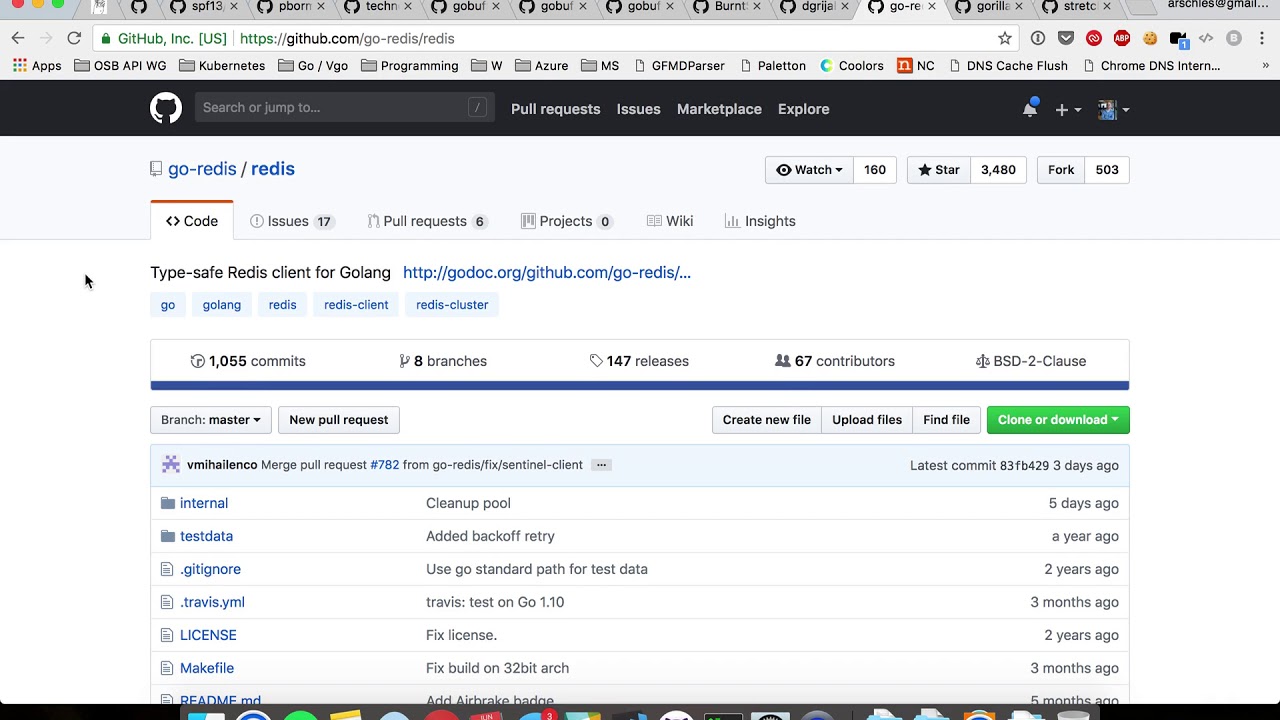Bookmark page with the star icon in address bar
This screenshot has height=720, width=1280.
point(1005,38)
